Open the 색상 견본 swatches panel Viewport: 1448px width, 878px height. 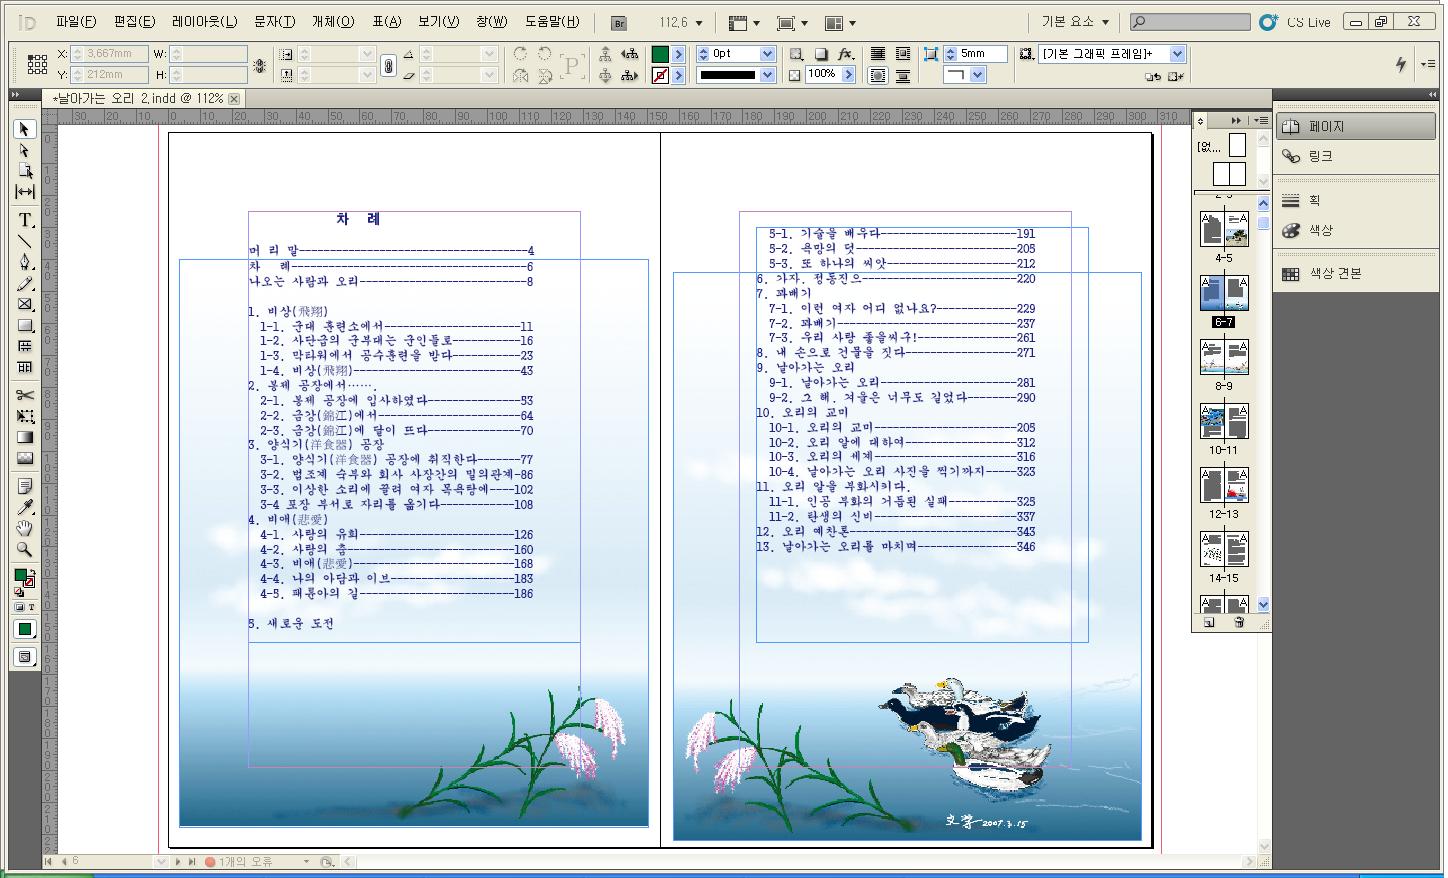[1335, 273]
